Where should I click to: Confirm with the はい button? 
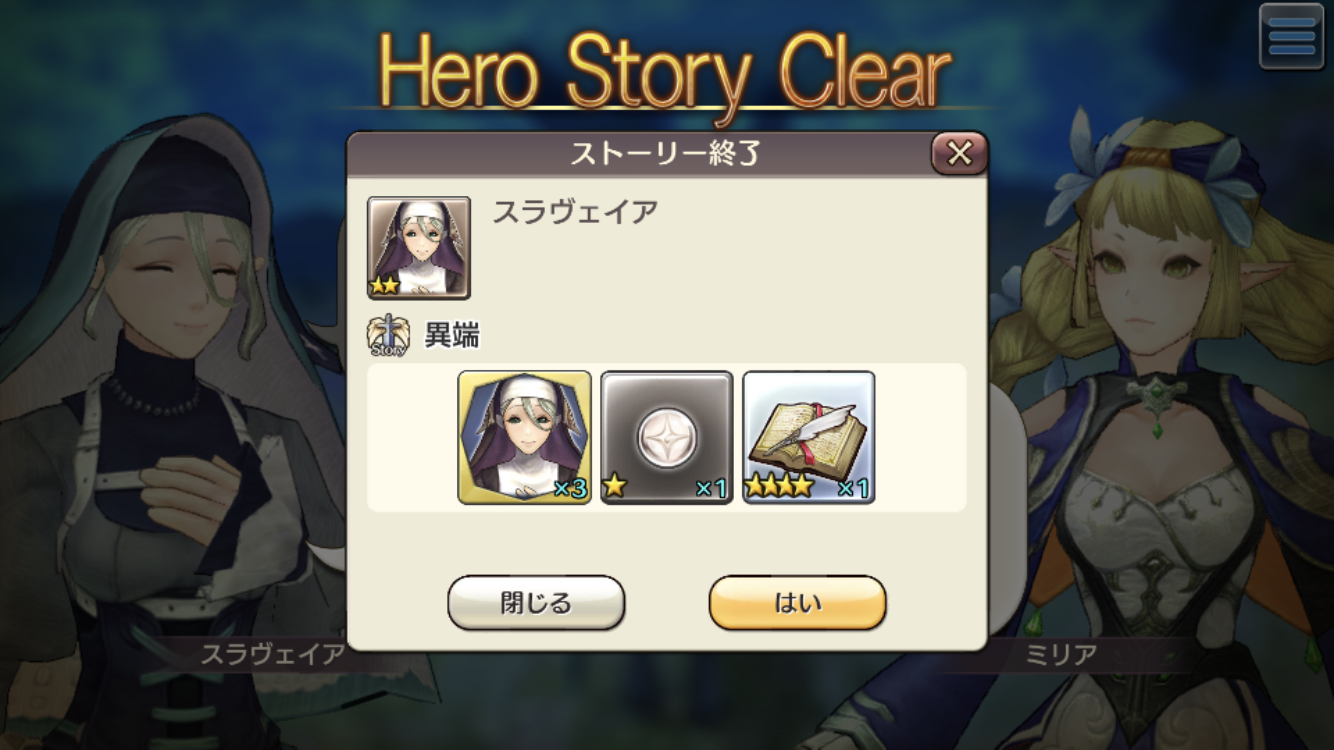(x=798, y=602)
